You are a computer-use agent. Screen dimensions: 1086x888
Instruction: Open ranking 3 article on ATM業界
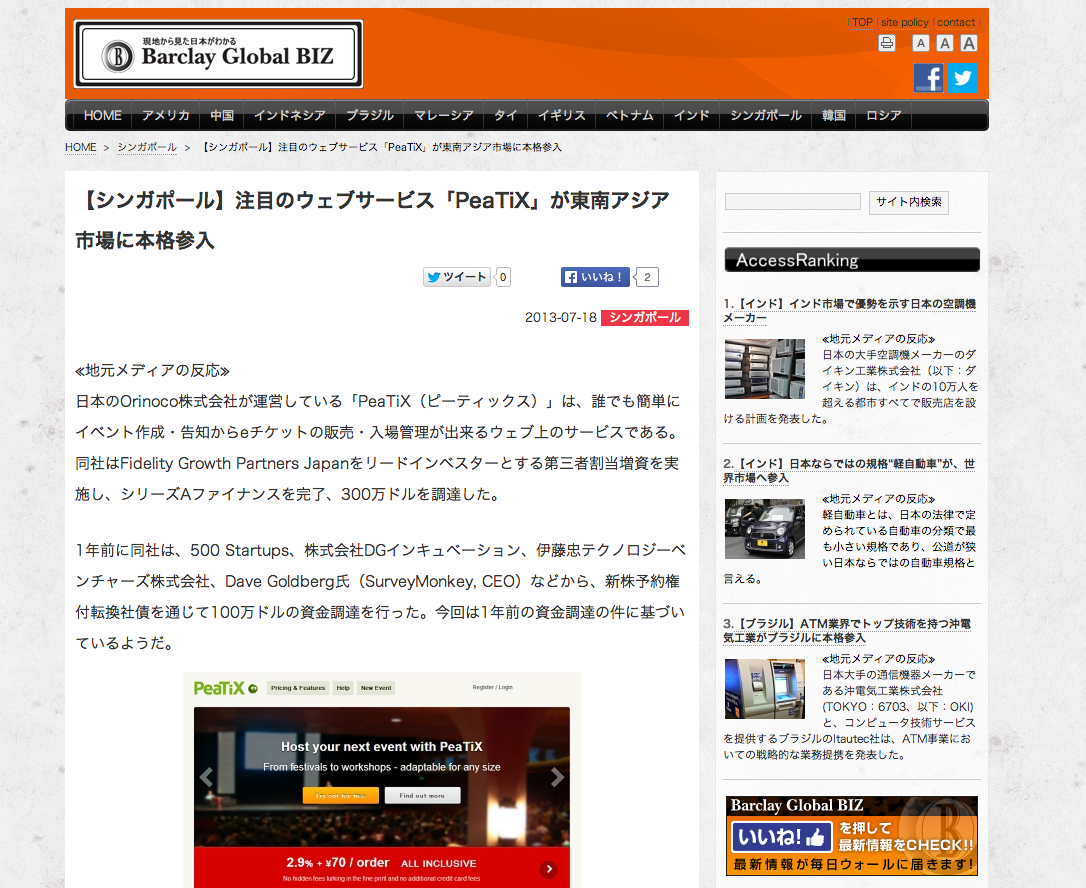[847, 630]
